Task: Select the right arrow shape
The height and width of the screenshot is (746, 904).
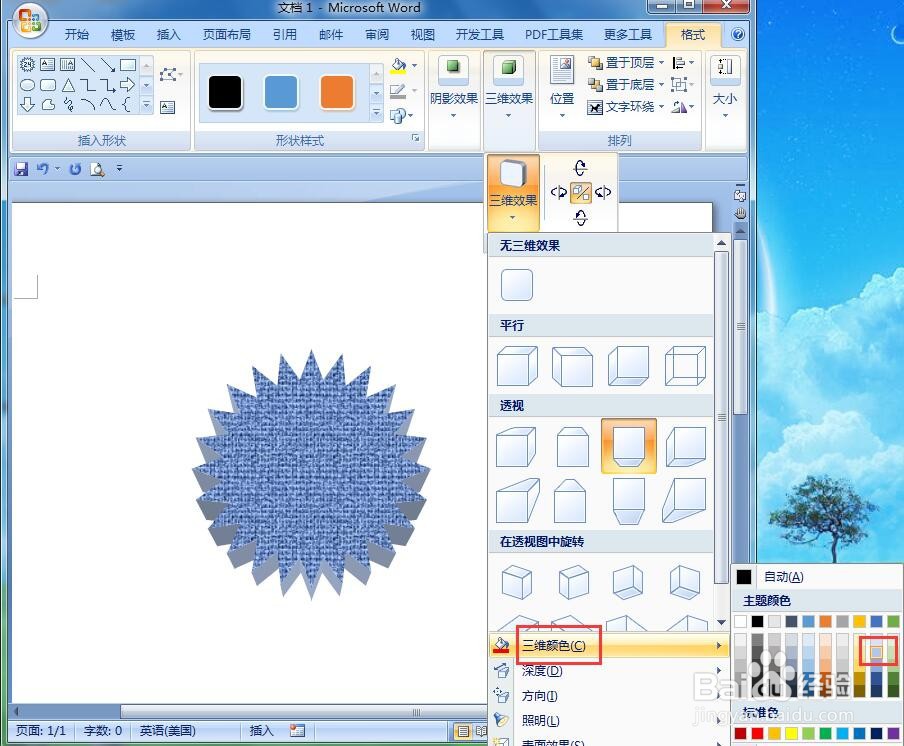Action: click(127, 85)
